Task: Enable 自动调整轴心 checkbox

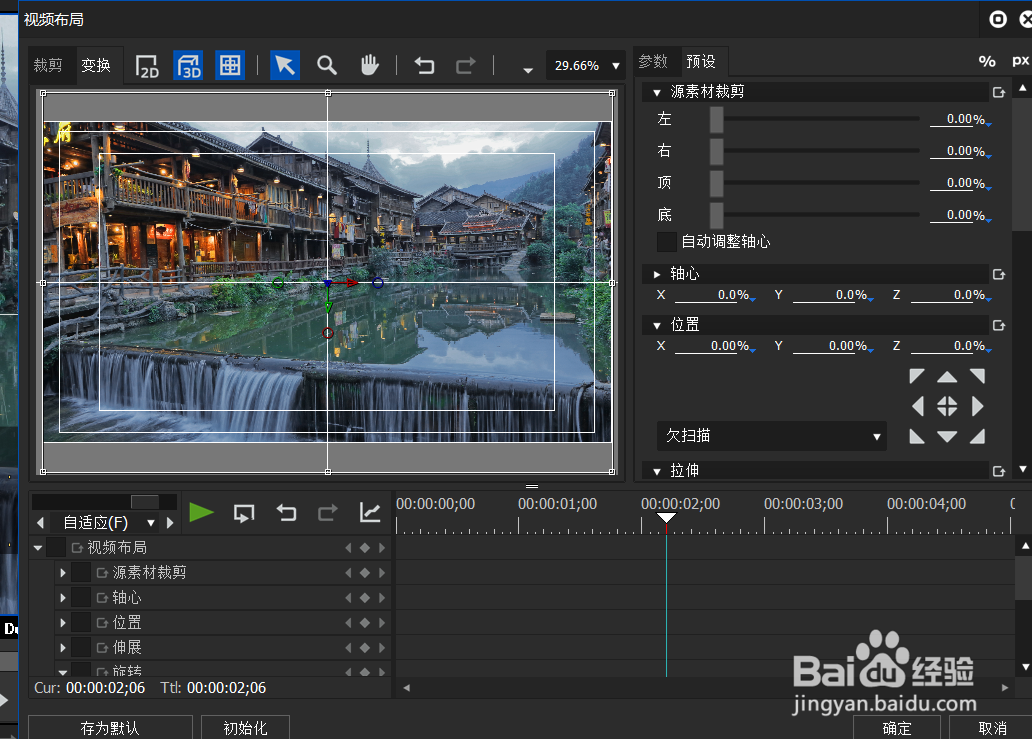Action: (667, 242)
